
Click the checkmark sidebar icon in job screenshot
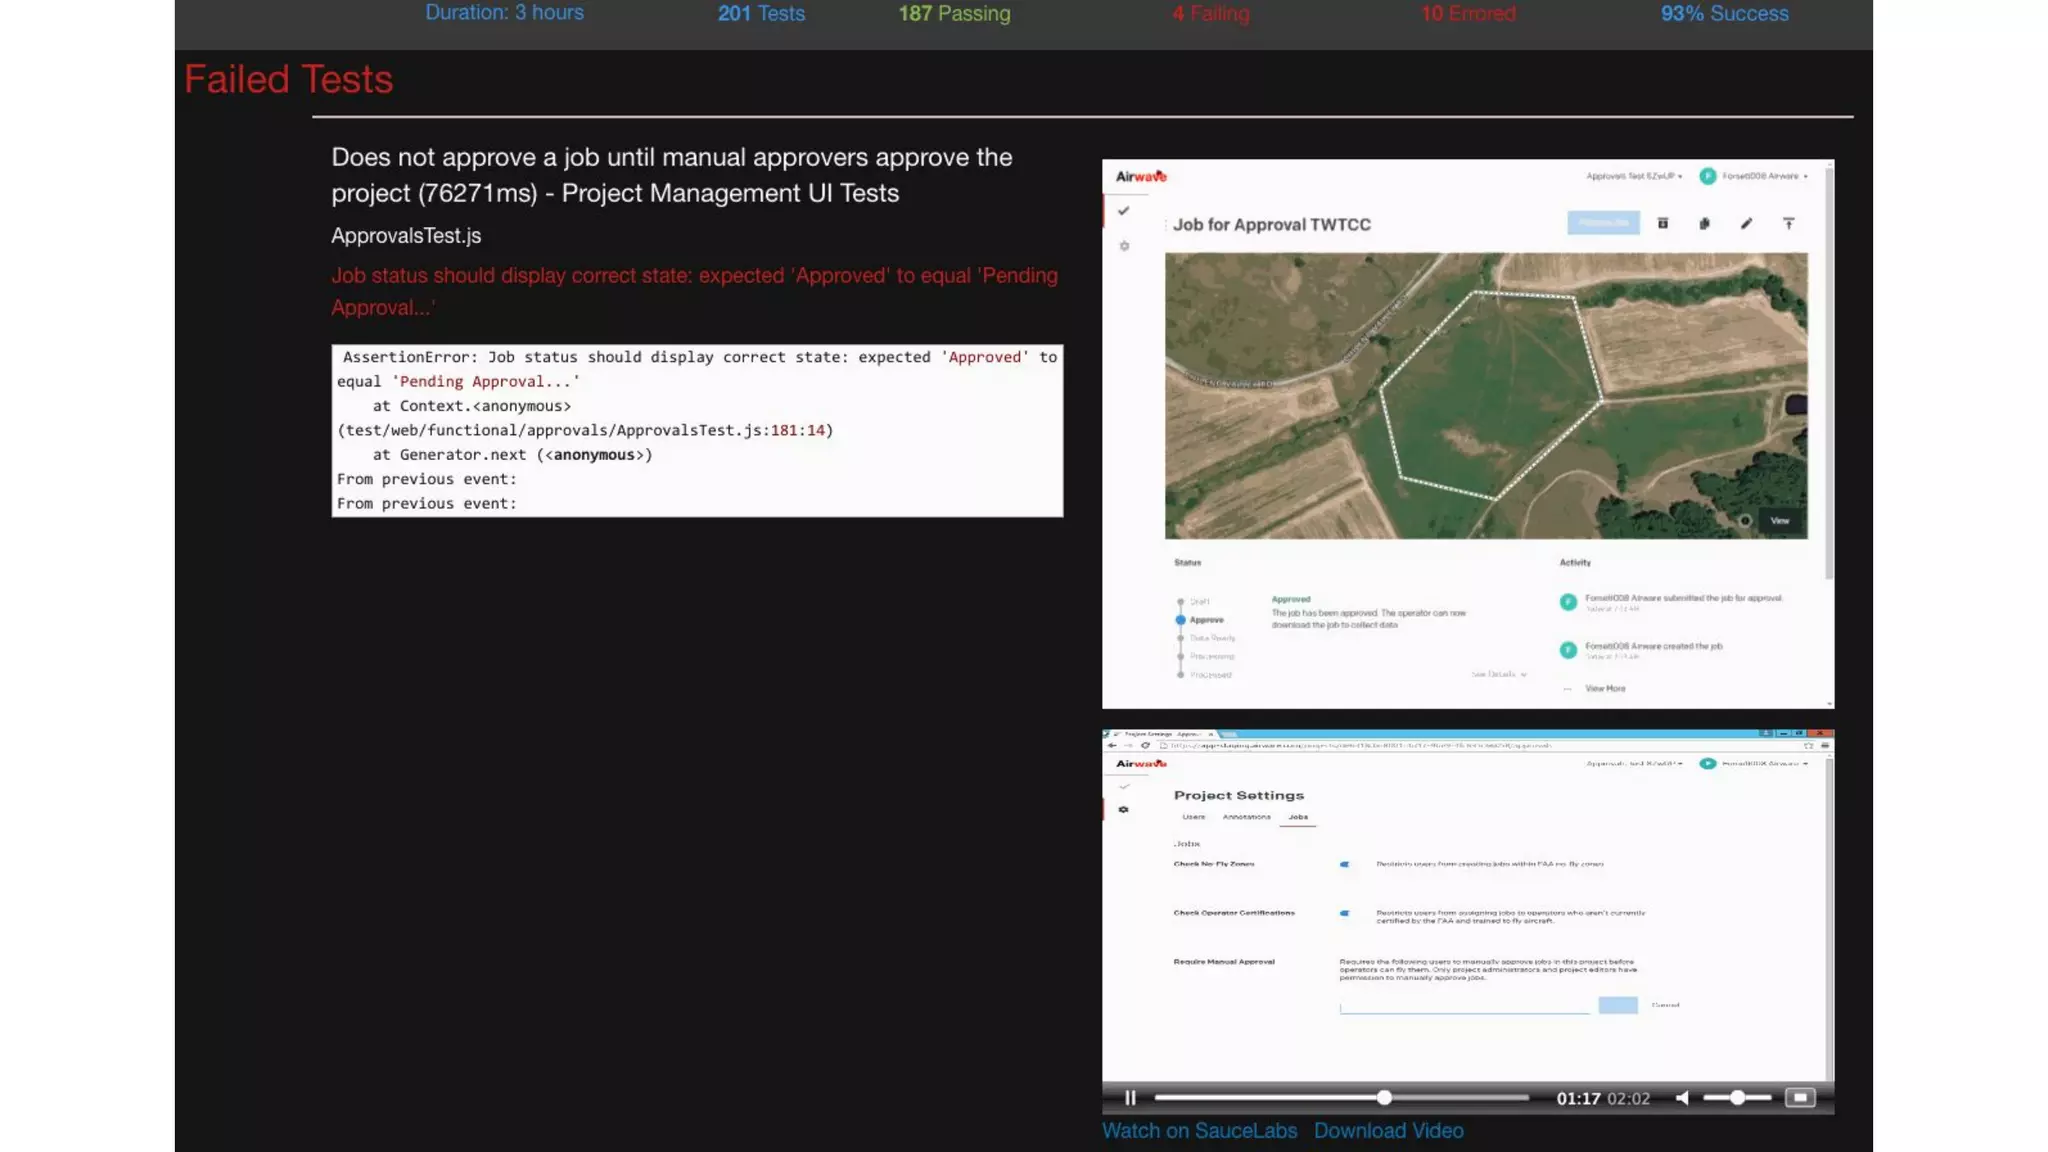(1124, 211)
